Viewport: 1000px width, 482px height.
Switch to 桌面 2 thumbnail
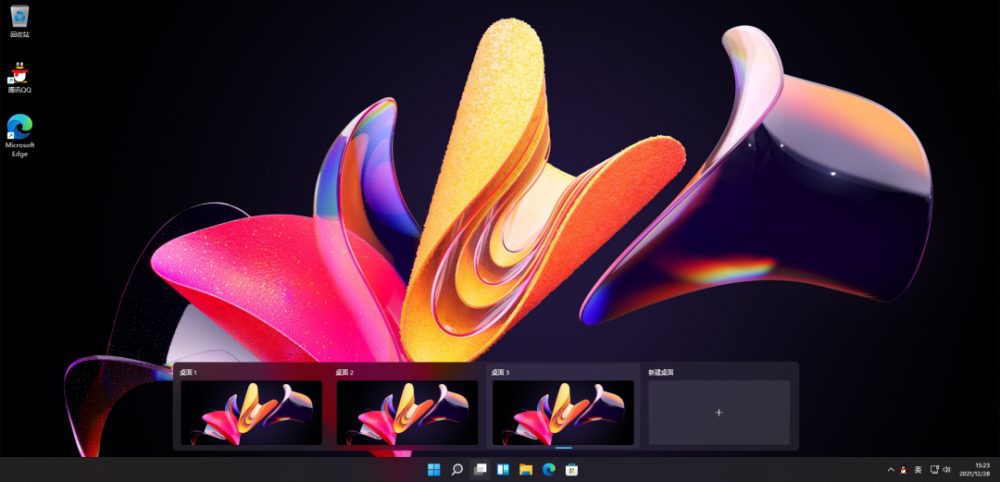(407, 412)
